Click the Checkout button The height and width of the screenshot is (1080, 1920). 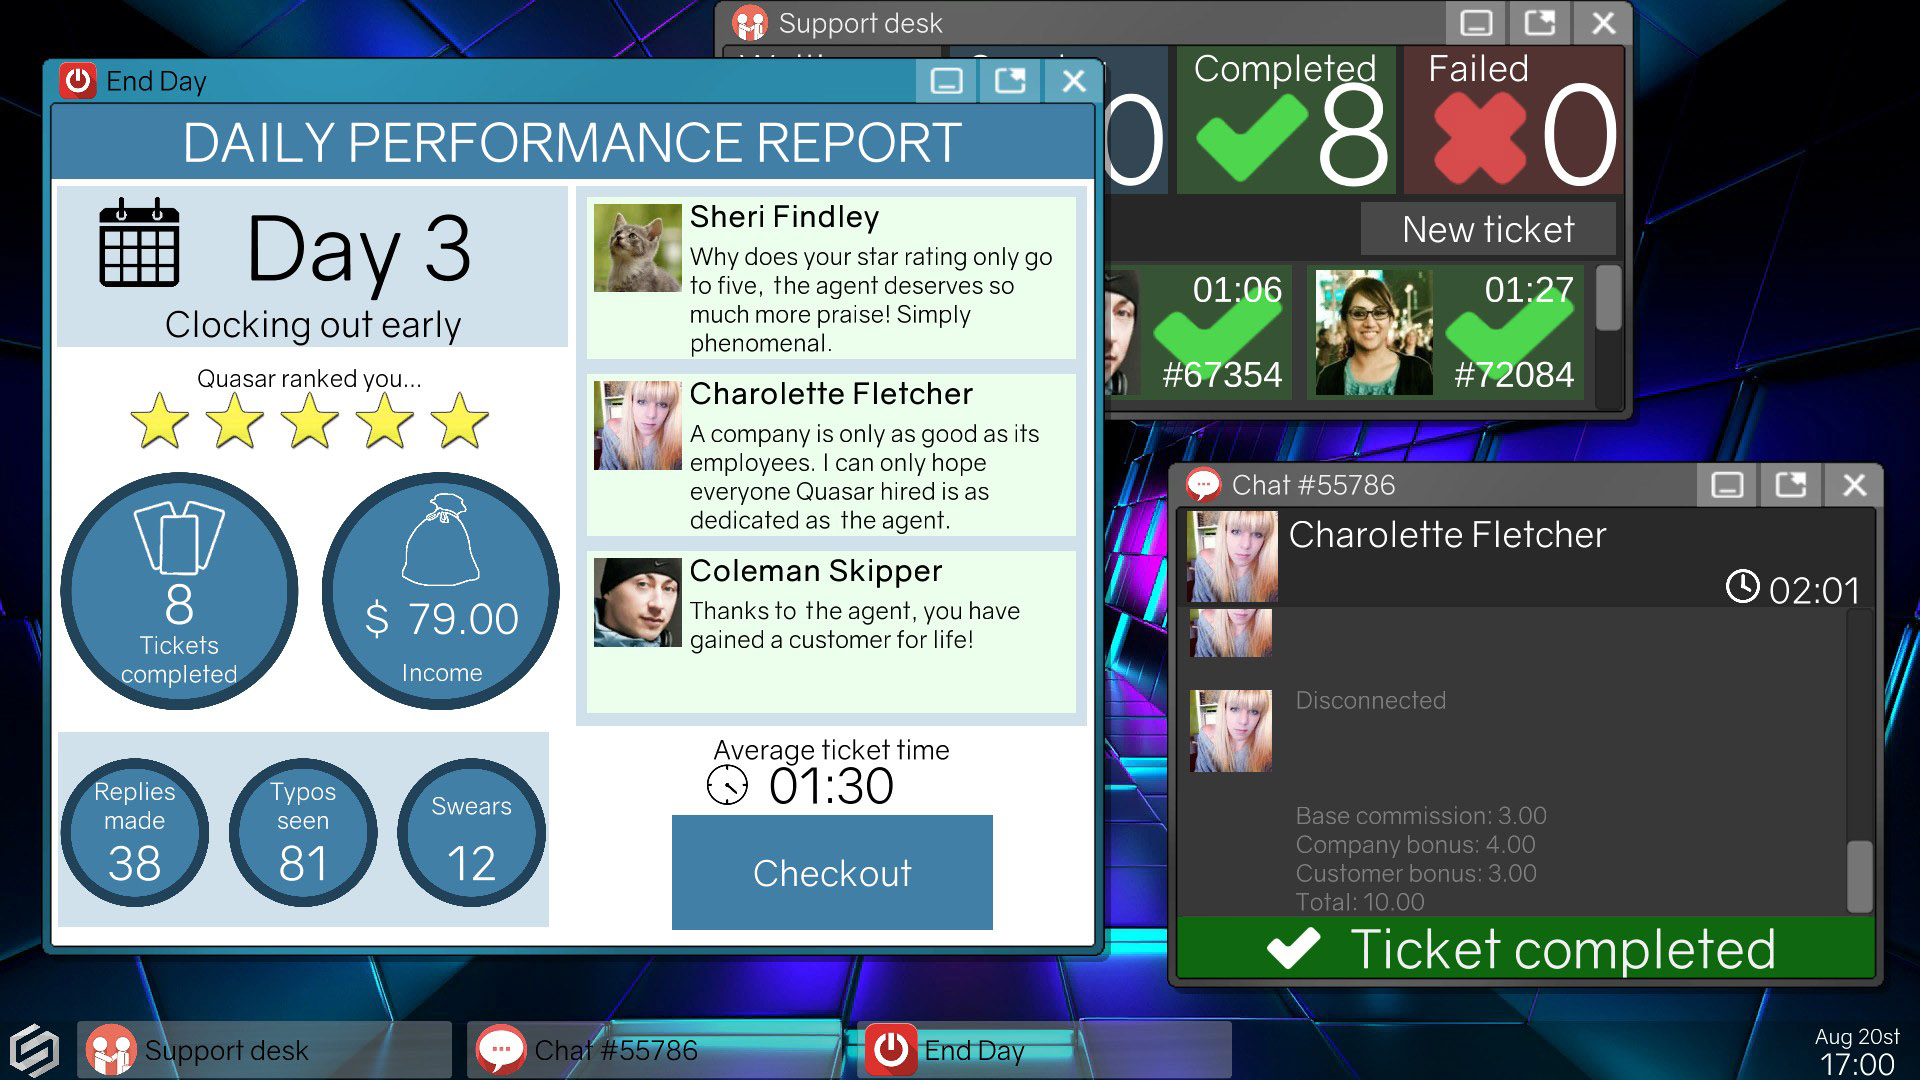[x=831, y=873]
